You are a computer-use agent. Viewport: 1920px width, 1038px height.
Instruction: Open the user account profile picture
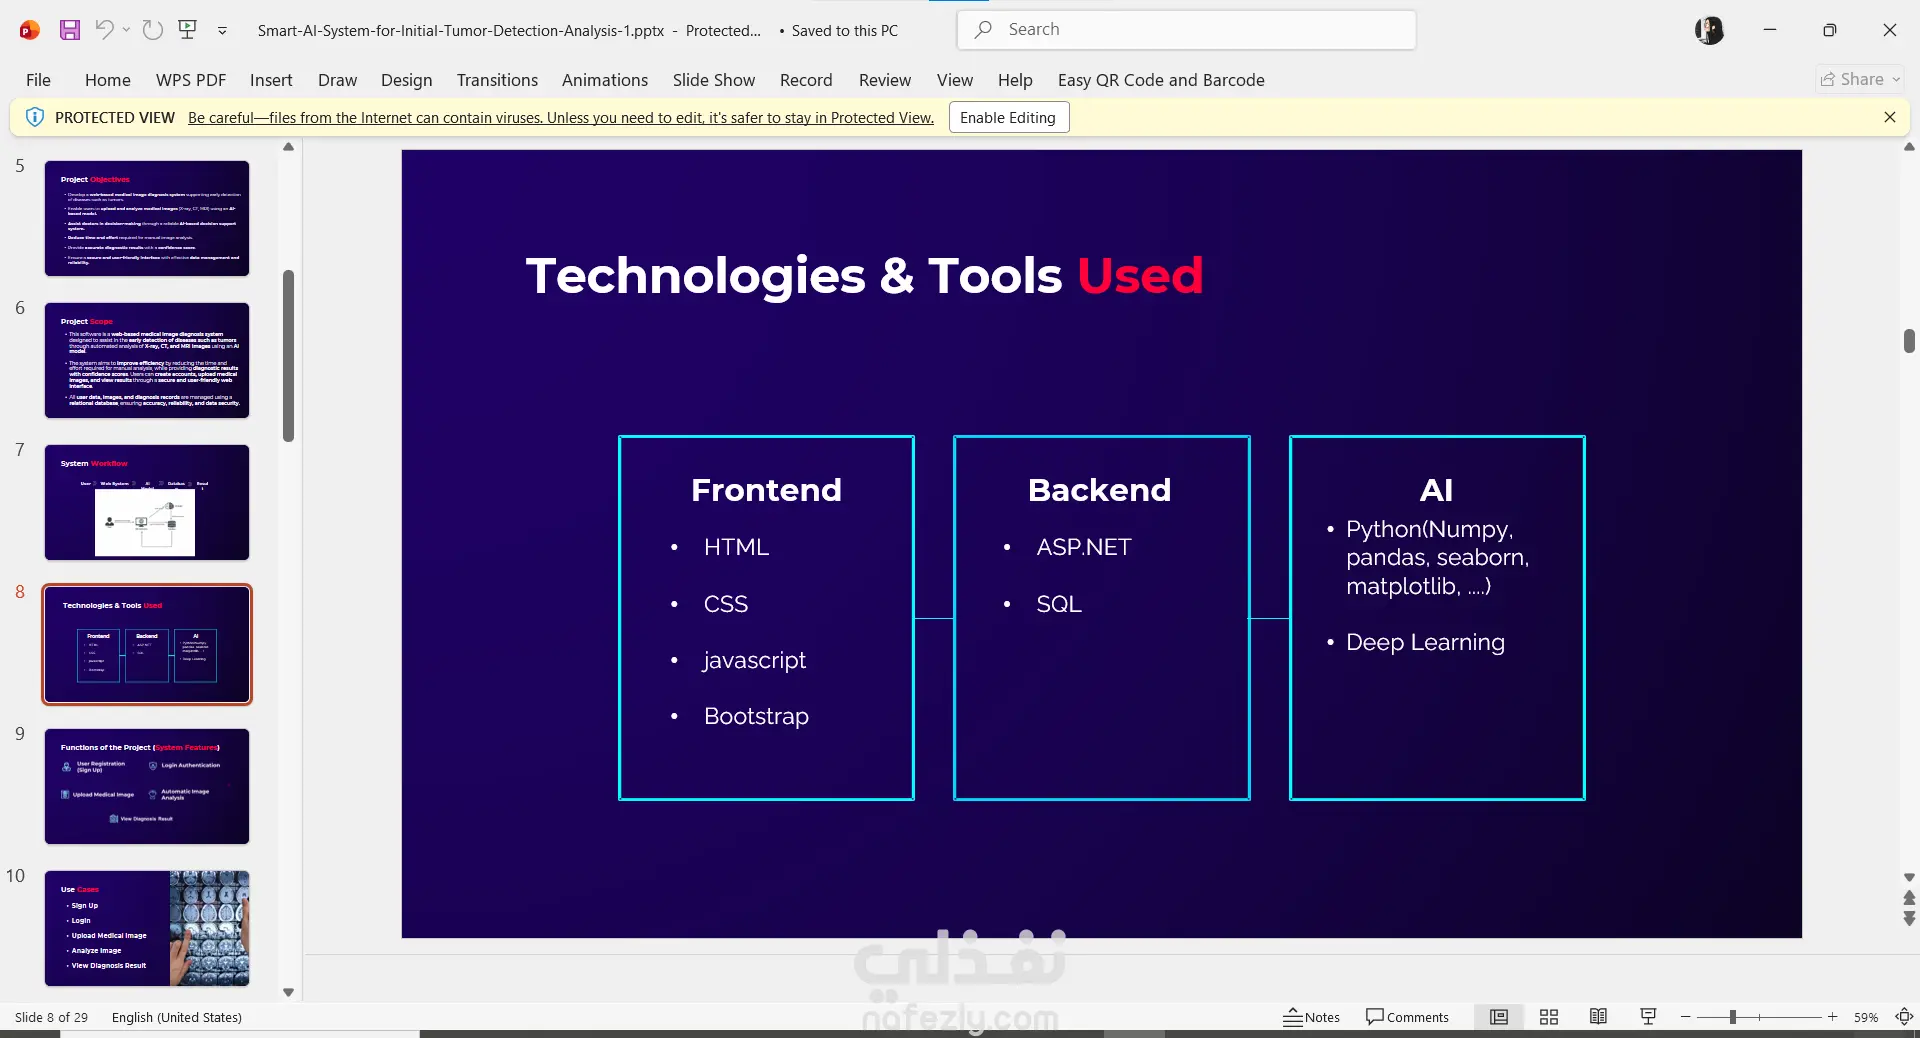[1709, 30]
